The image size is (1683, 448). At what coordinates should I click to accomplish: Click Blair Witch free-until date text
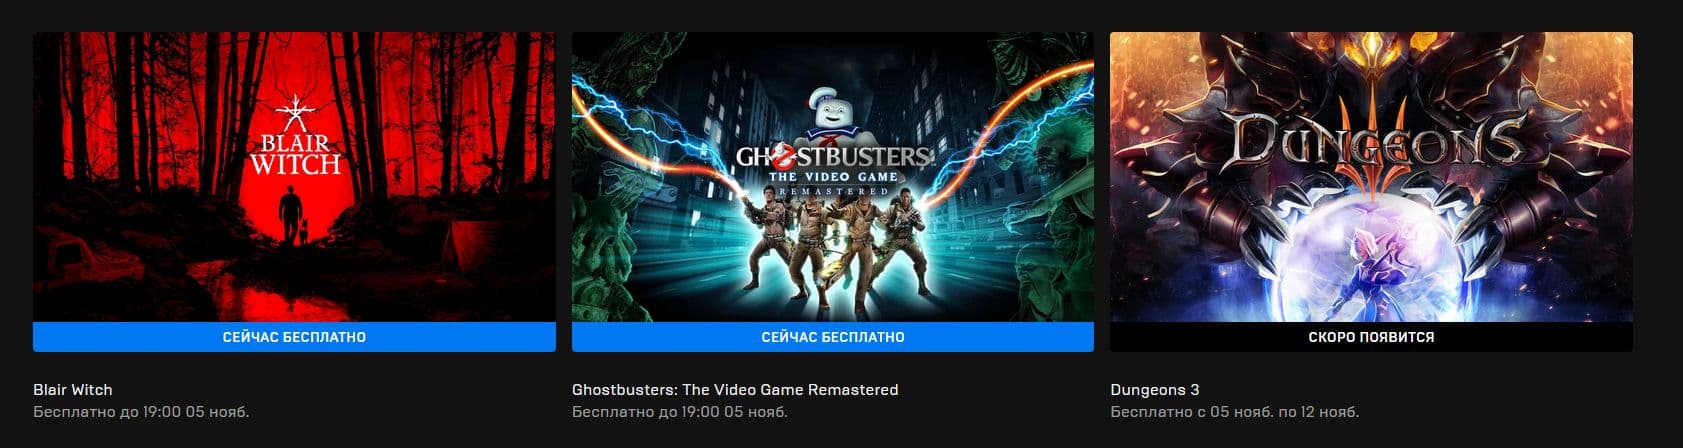[x=141, y=412]
